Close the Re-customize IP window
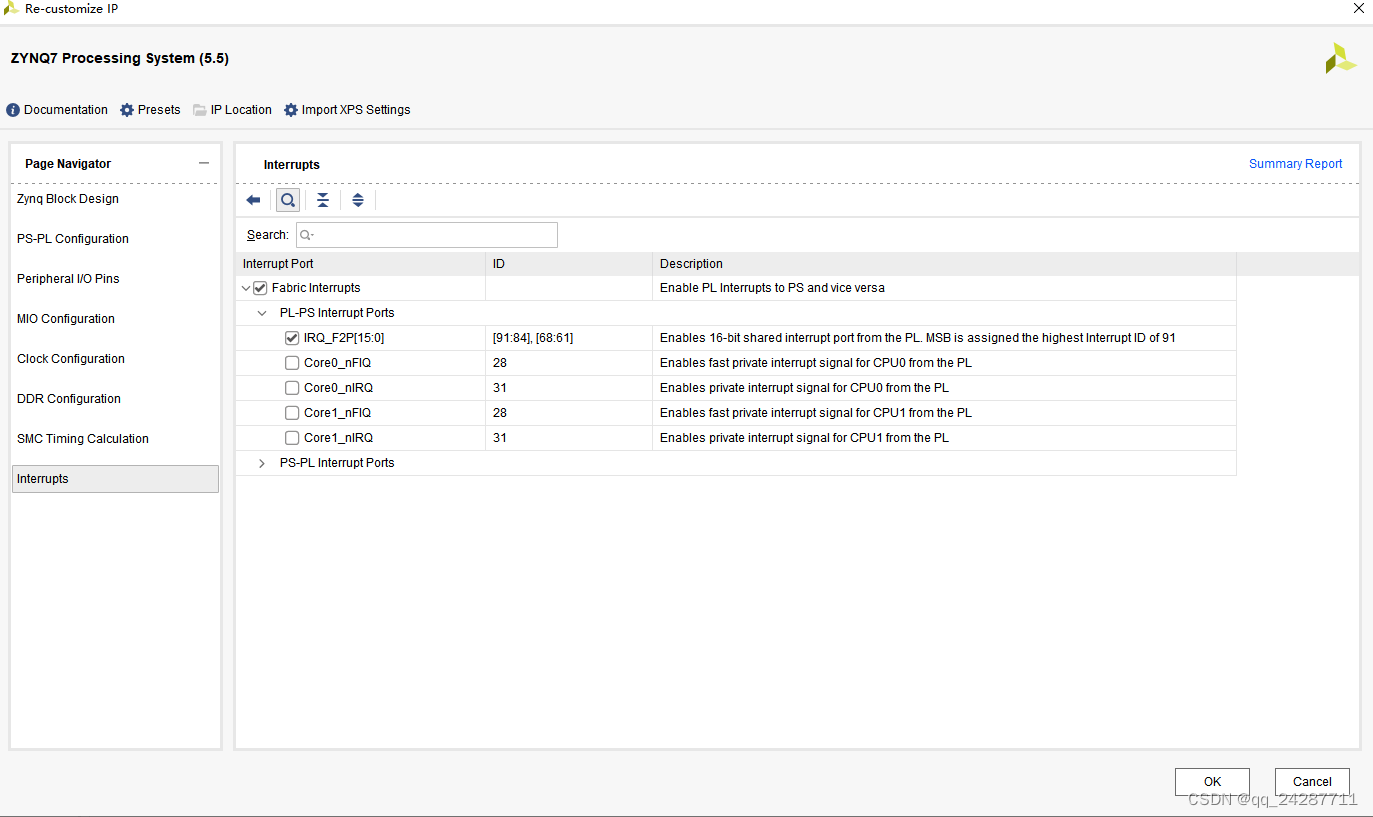Screen dimensions: 1373x817 coord(1358,9)
